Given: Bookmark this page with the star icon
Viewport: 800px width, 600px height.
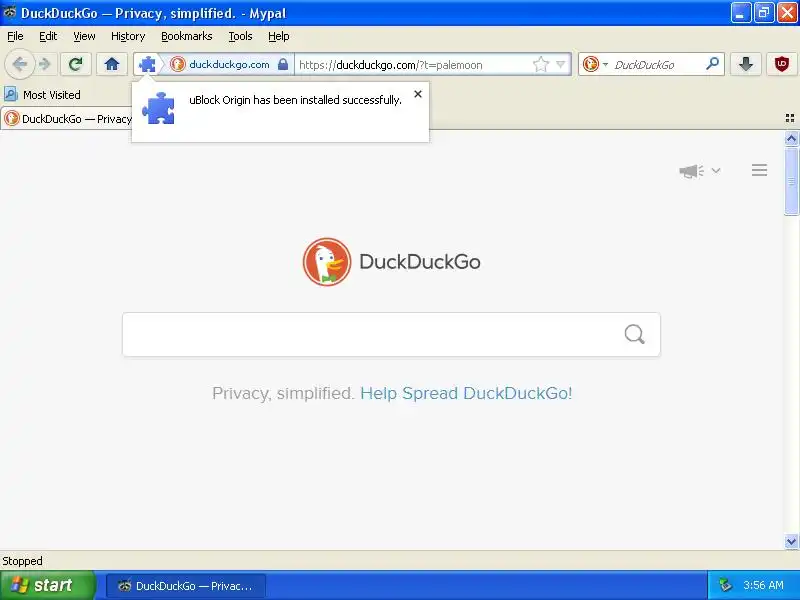Looking at the screenshot, I should [541, 64].
